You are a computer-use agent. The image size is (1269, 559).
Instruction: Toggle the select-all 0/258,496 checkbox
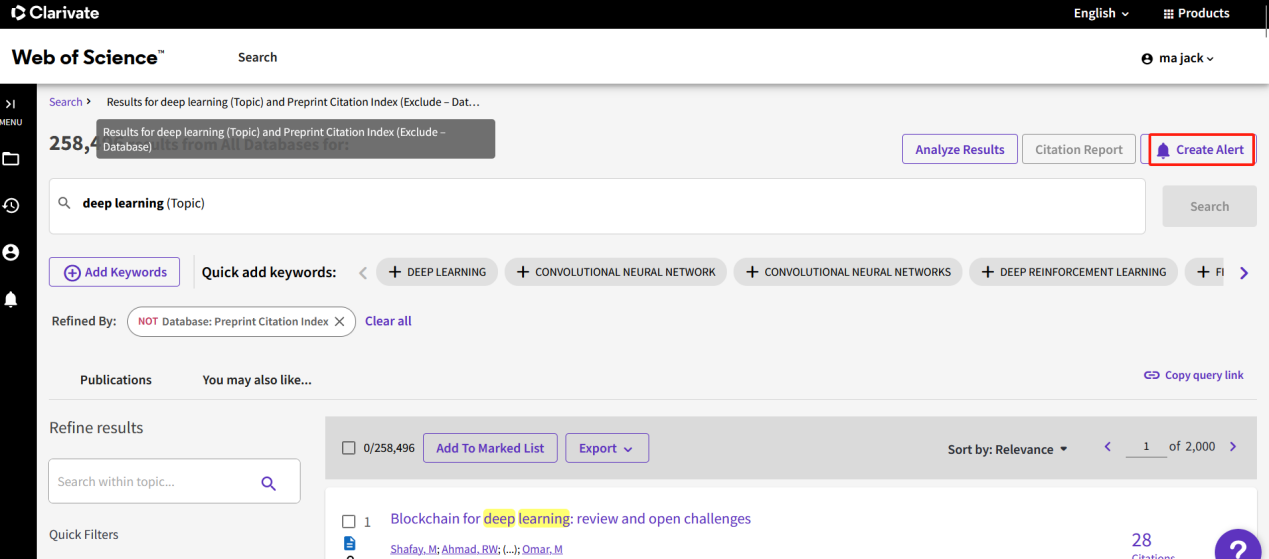[349, 448]
